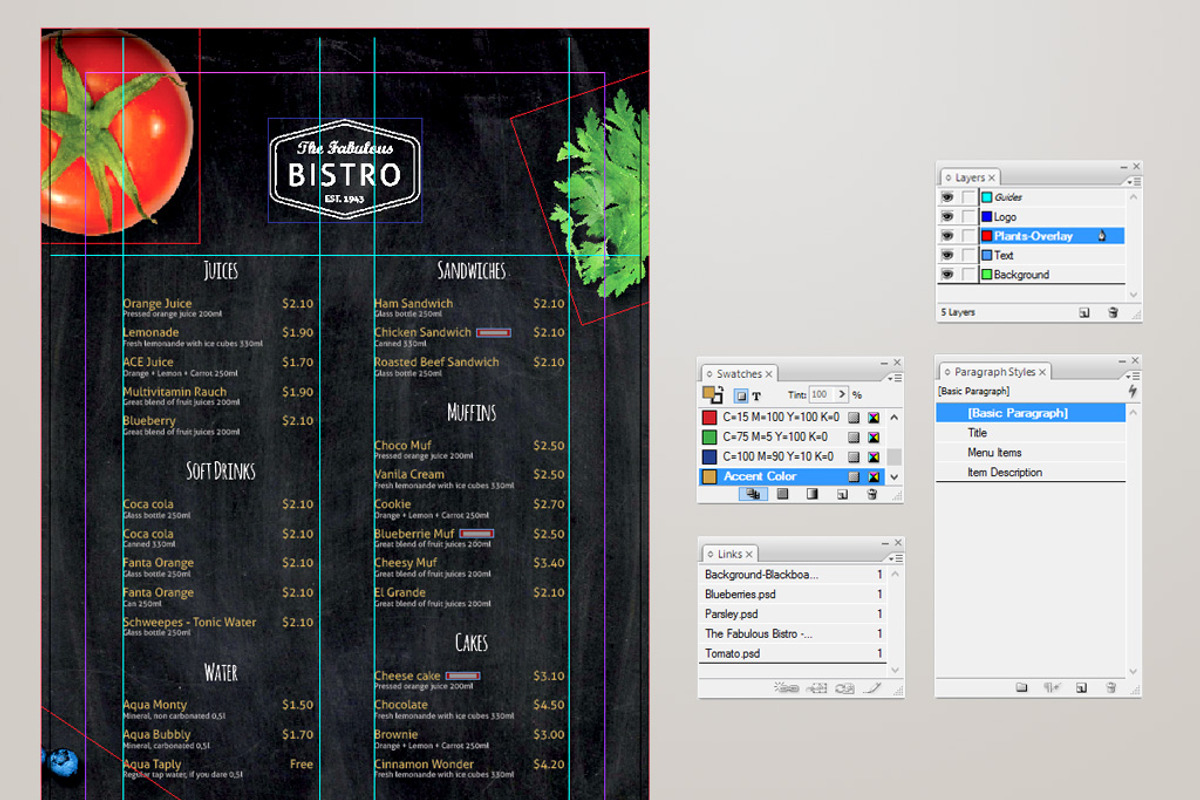Select Formatting affects text T button
The image size is (1200, 800).
(756, 396)
